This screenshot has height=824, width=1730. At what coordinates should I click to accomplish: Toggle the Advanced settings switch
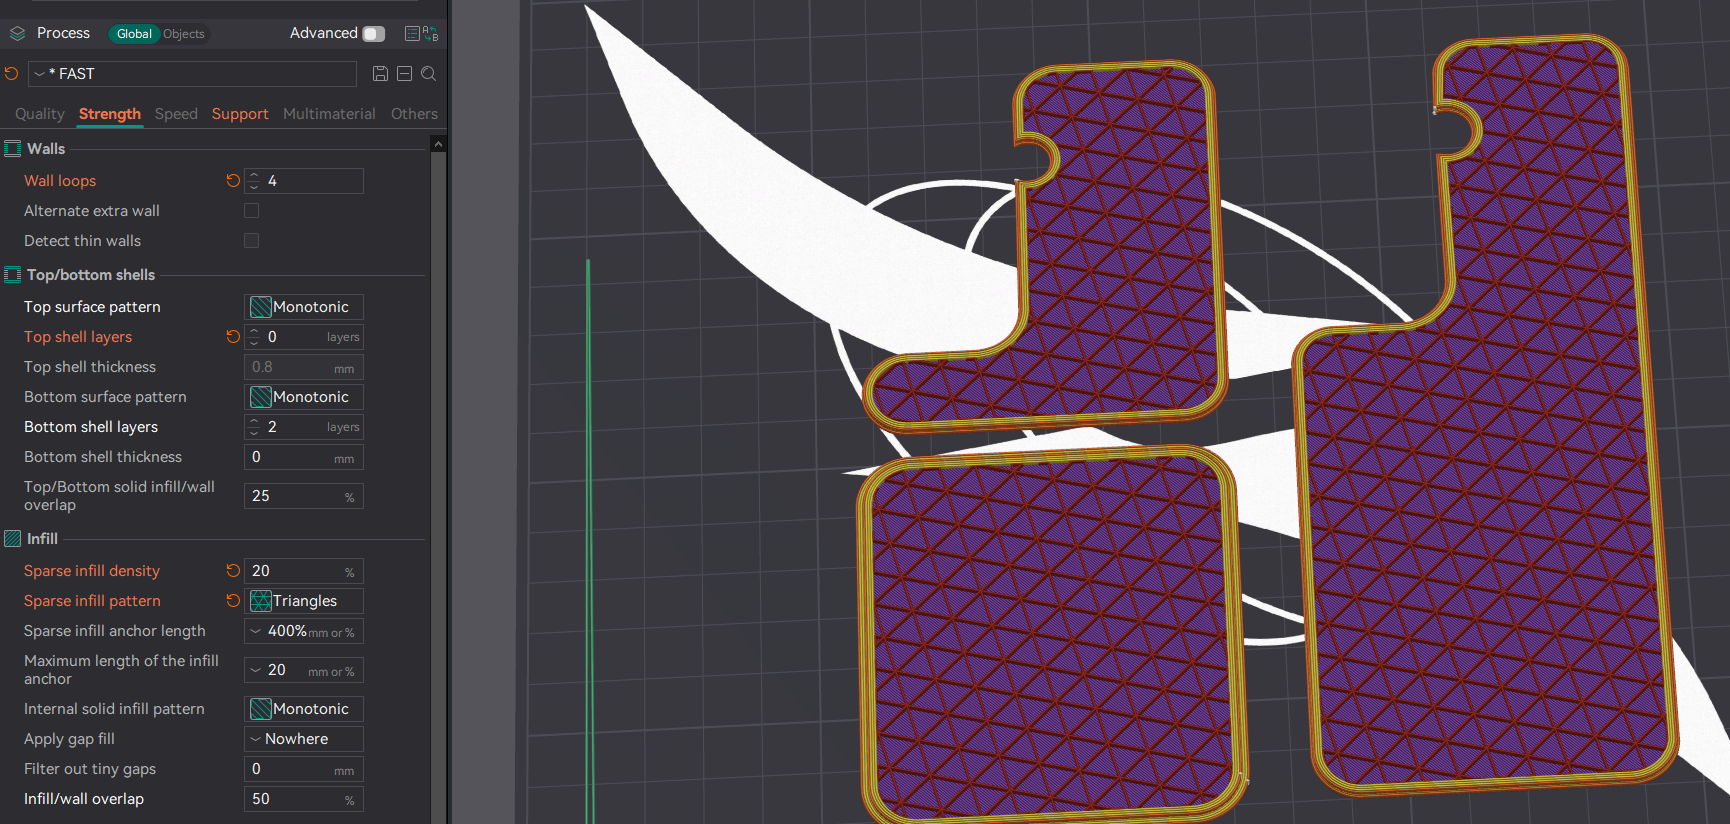(374, 34)
